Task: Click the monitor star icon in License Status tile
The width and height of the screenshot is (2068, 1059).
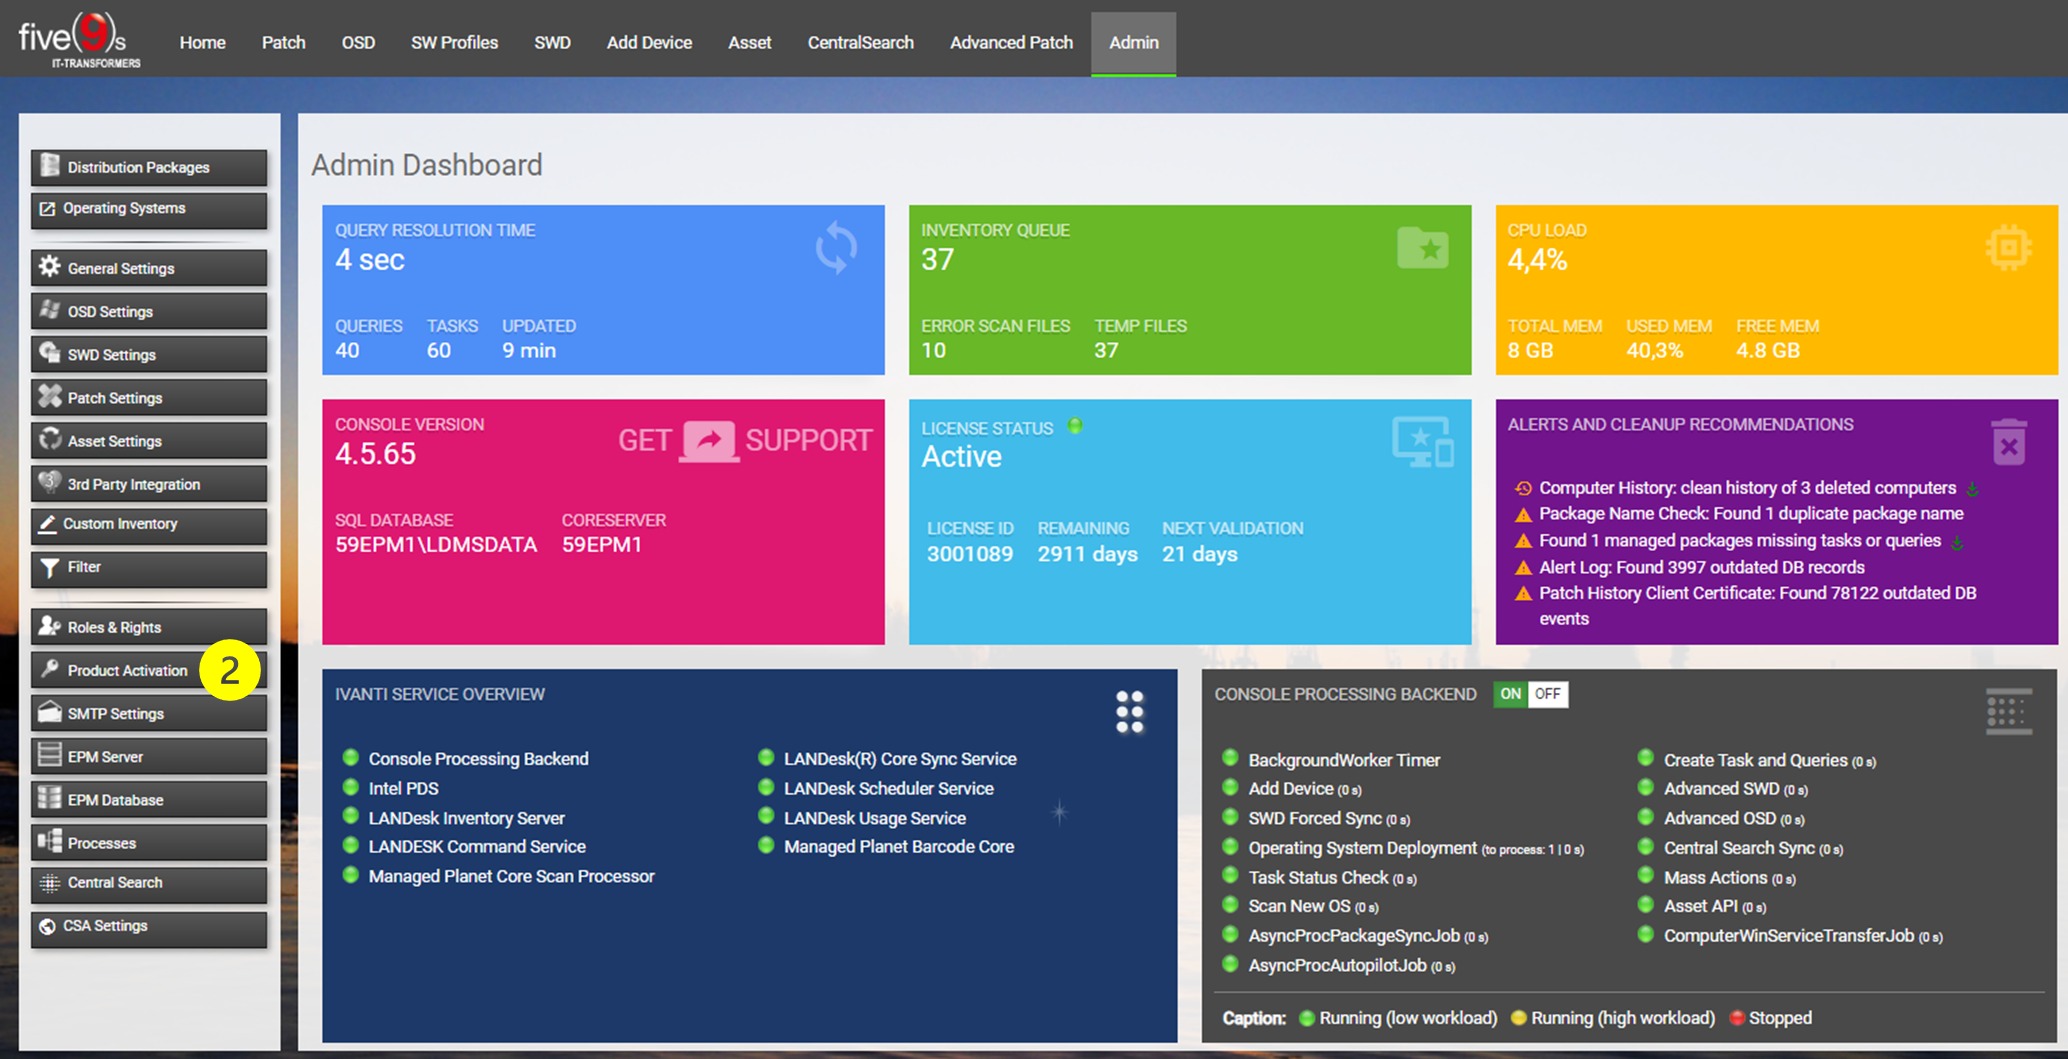Action: (x=1422, y=442)
